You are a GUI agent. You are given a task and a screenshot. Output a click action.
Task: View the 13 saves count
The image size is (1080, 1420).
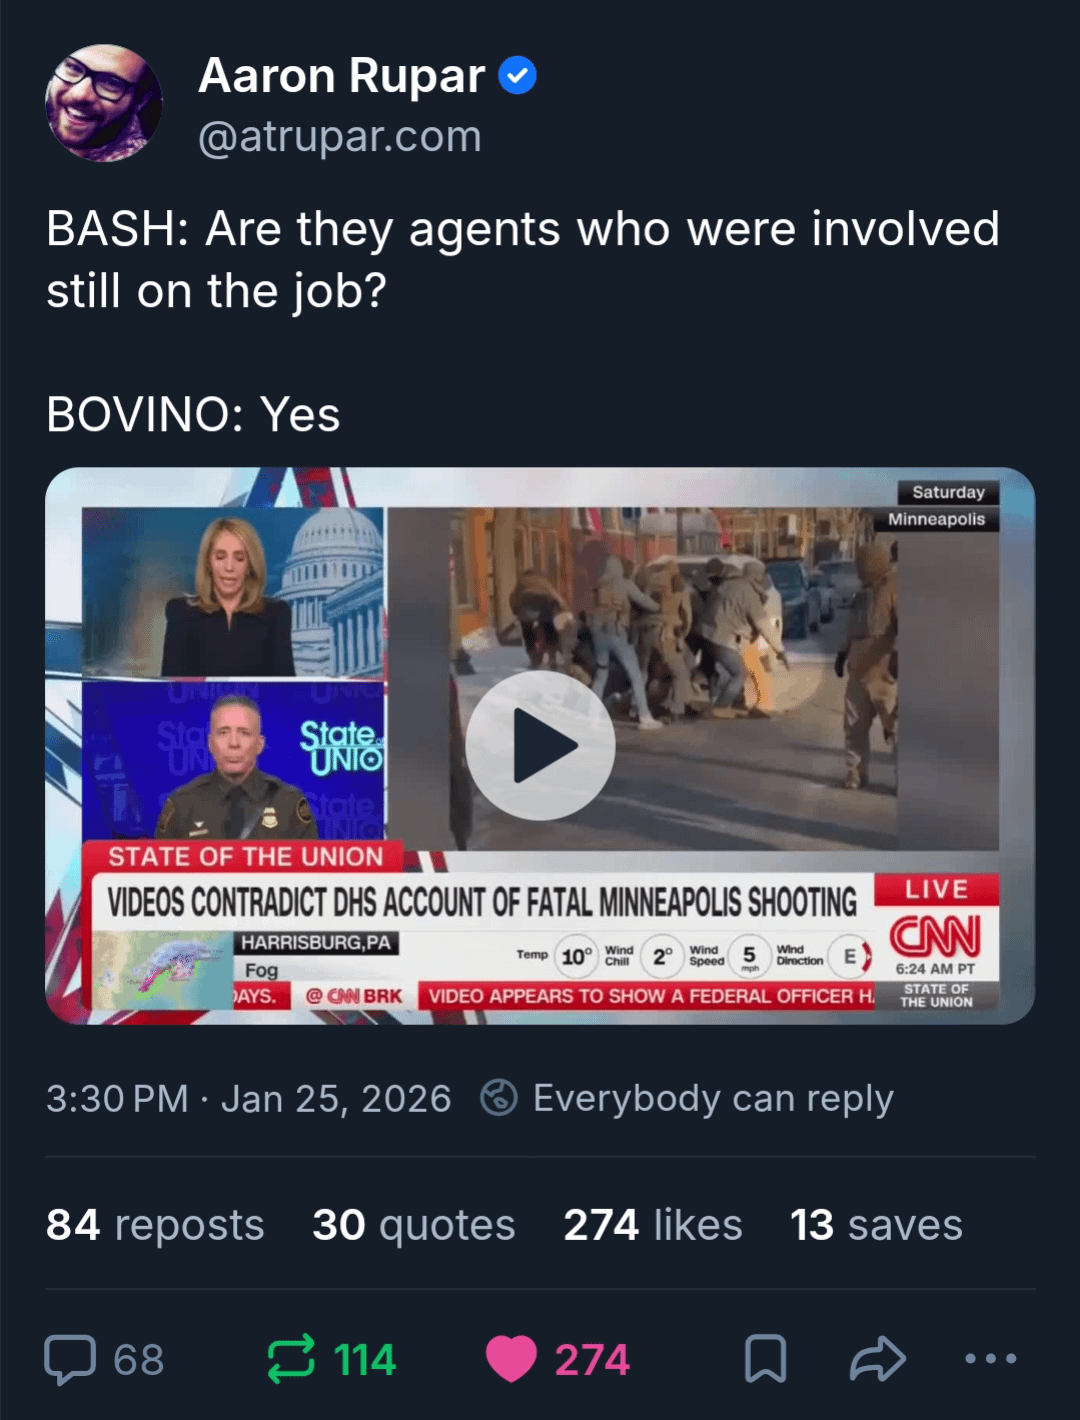click(876, 1225)
